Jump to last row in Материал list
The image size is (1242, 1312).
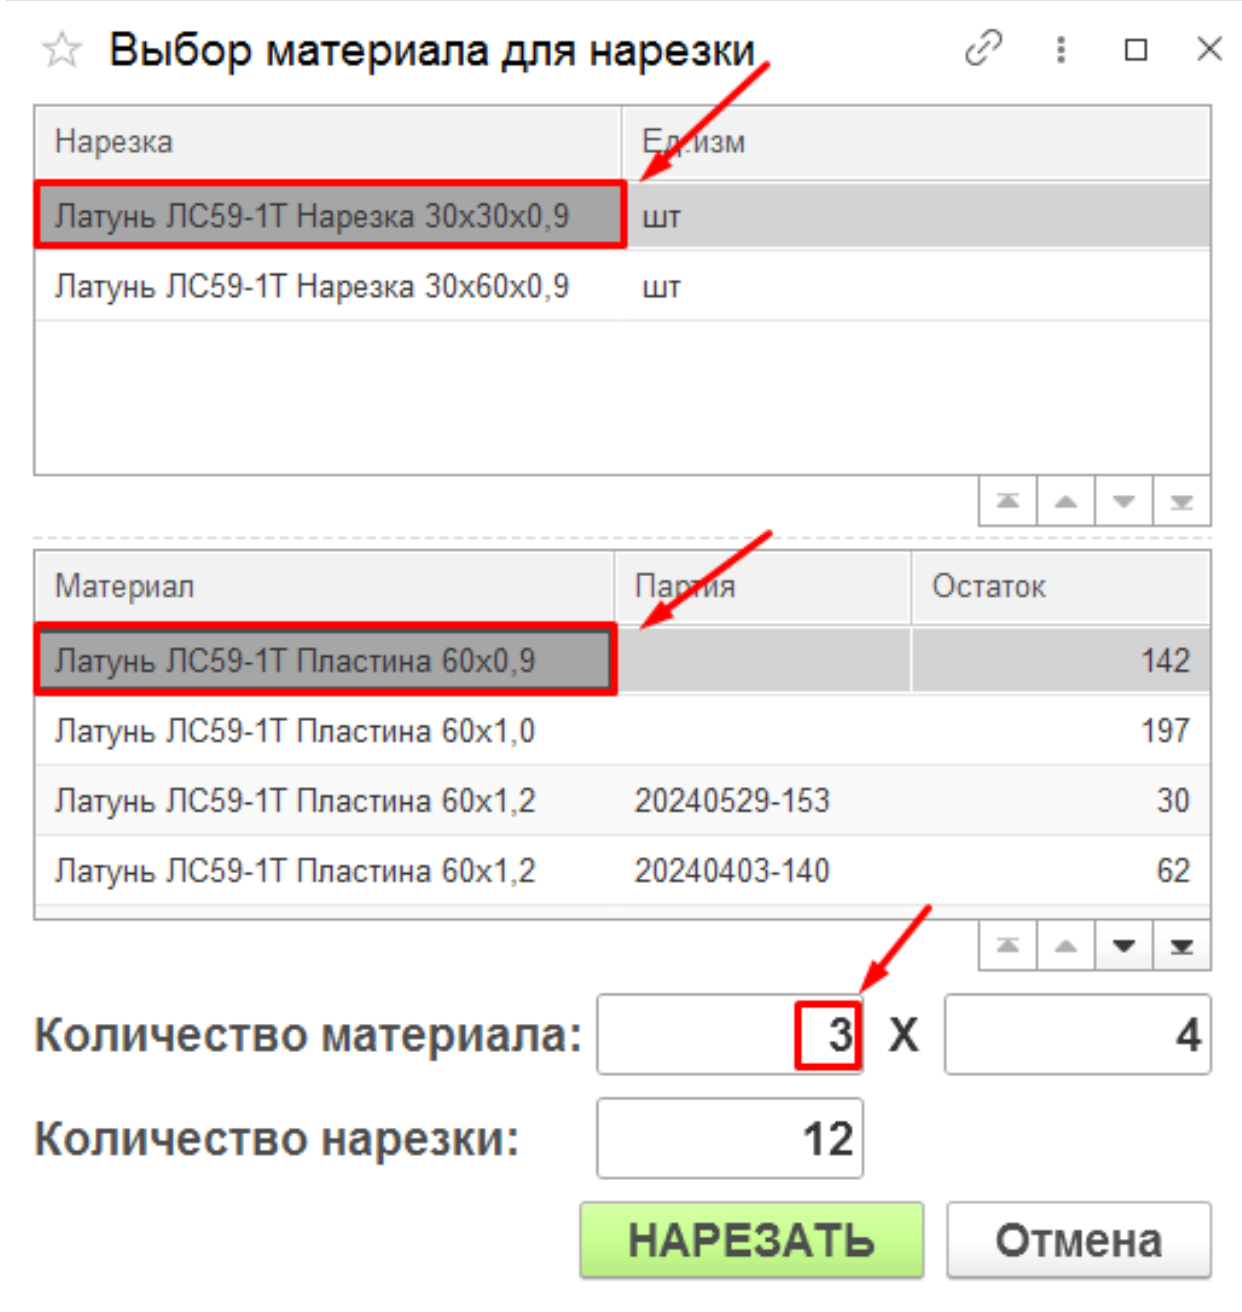[x=1182, y=945]
